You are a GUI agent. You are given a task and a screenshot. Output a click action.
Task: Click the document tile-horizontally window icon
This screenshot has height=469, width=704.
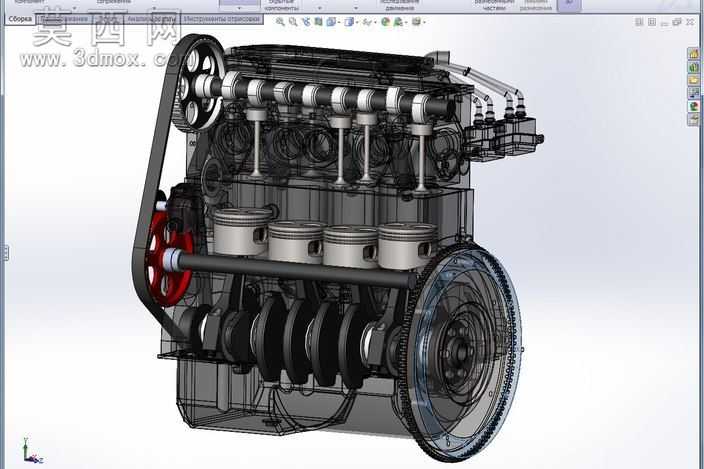639,22
